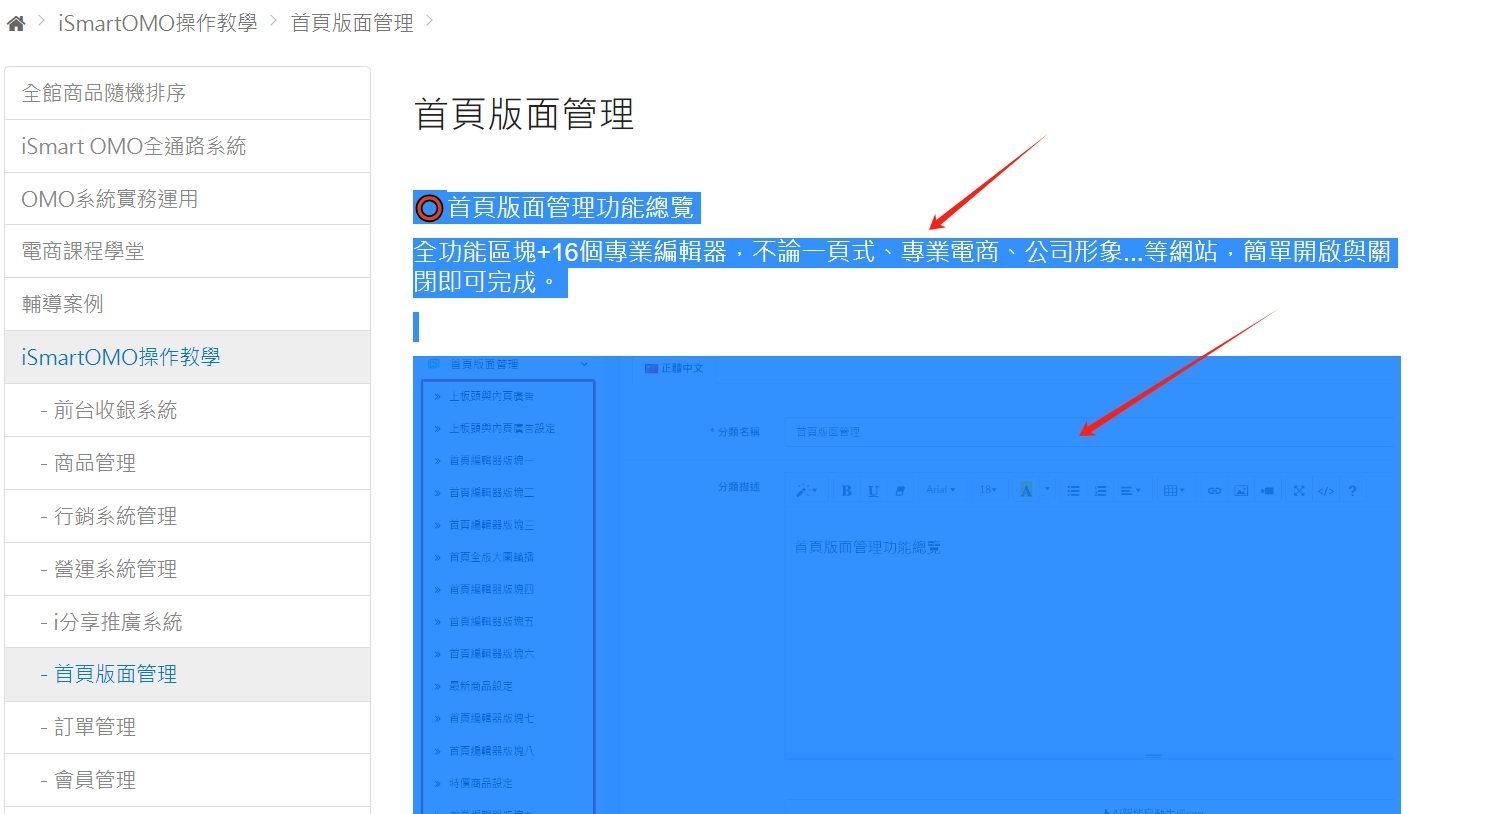Click the fullscreen icon in editor screenshot
Viewport: 1492px width, 814px height.
(1299, 491)
